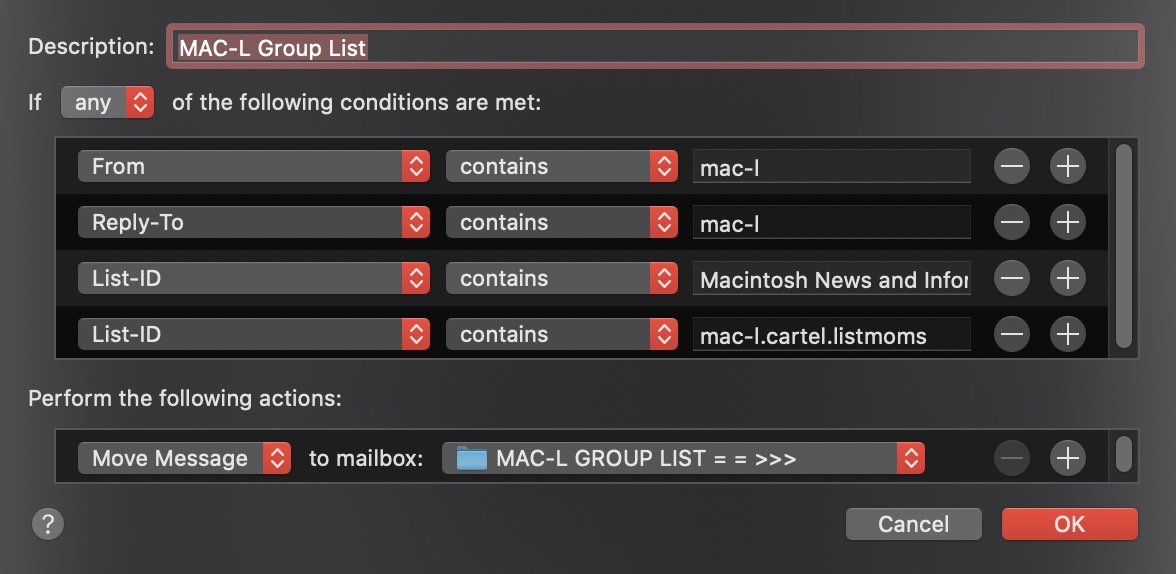
Task: Cancel the rule editing dialog
Action: coord(913,524)
